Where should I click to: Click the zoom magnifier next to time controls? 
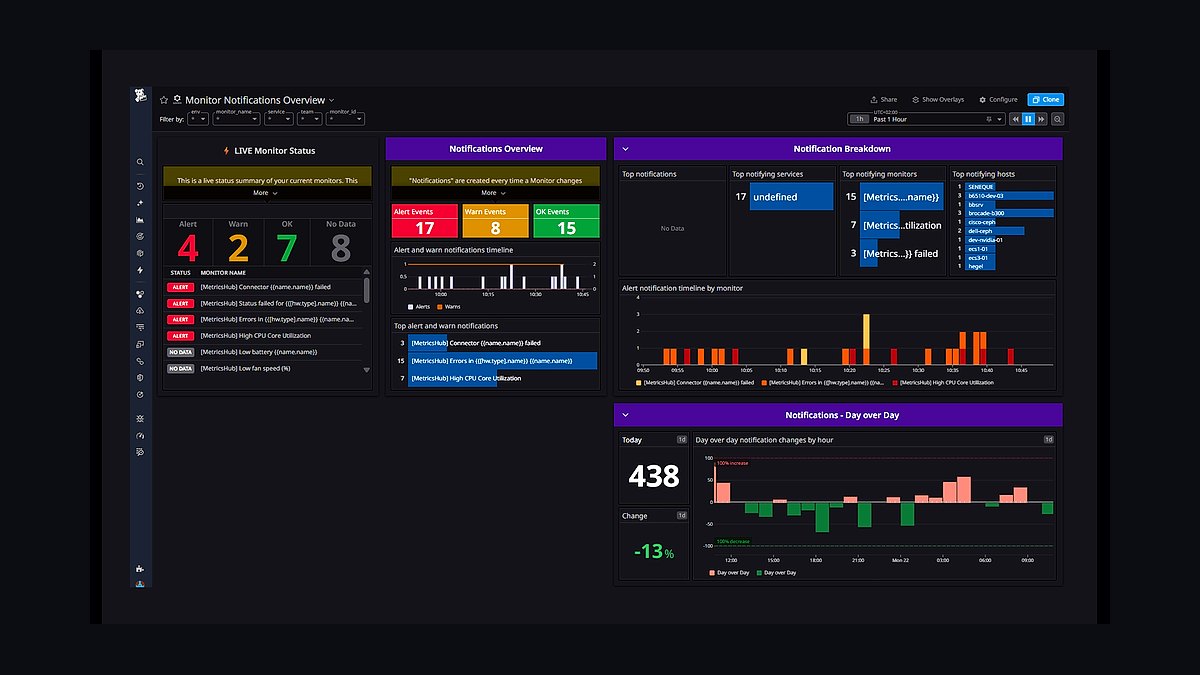point(1058,119)
